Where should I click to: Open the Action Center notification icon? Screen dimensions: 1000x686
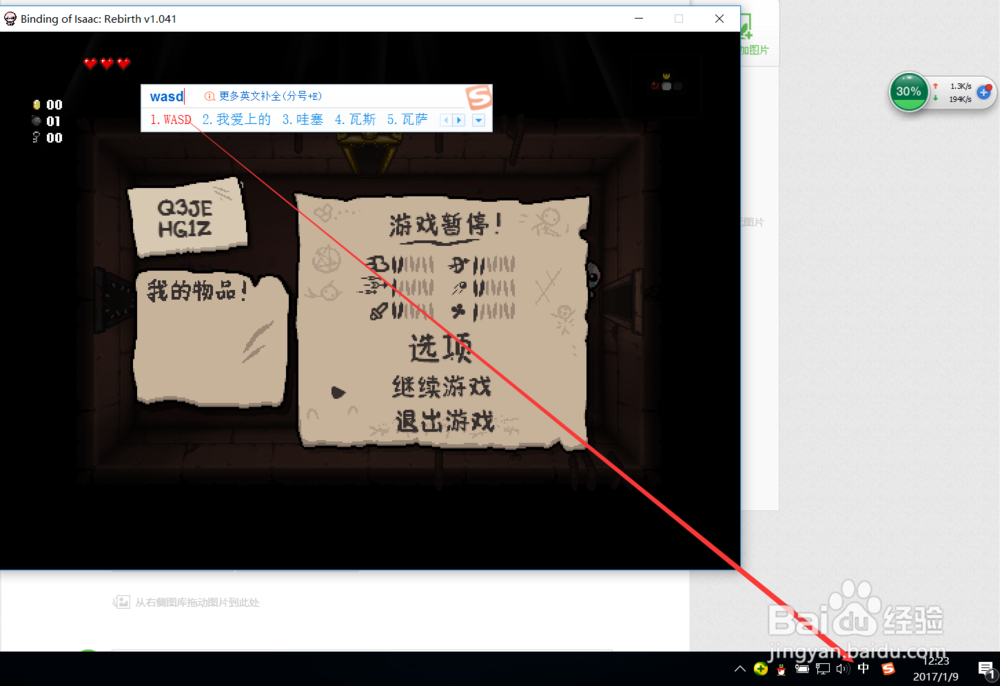(x=986, y=670)
